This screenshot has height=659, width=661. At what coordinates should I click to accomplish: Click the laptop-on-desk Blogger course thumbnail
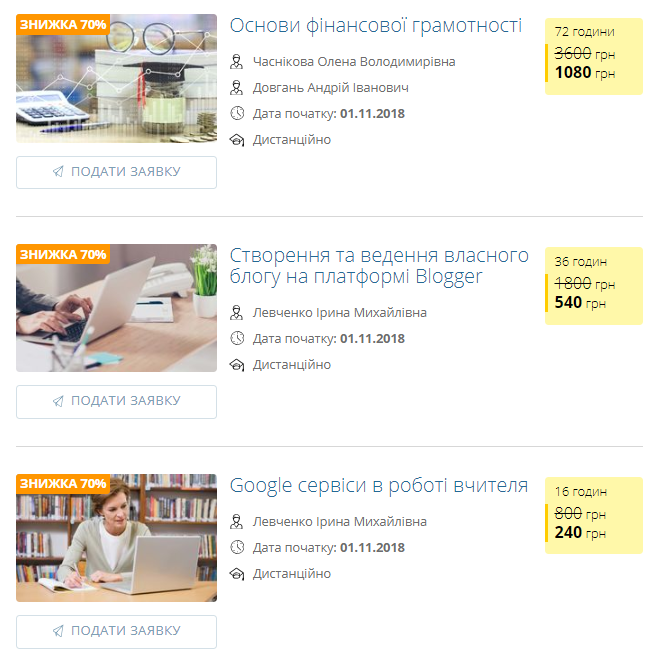click(x=116, y=308)
